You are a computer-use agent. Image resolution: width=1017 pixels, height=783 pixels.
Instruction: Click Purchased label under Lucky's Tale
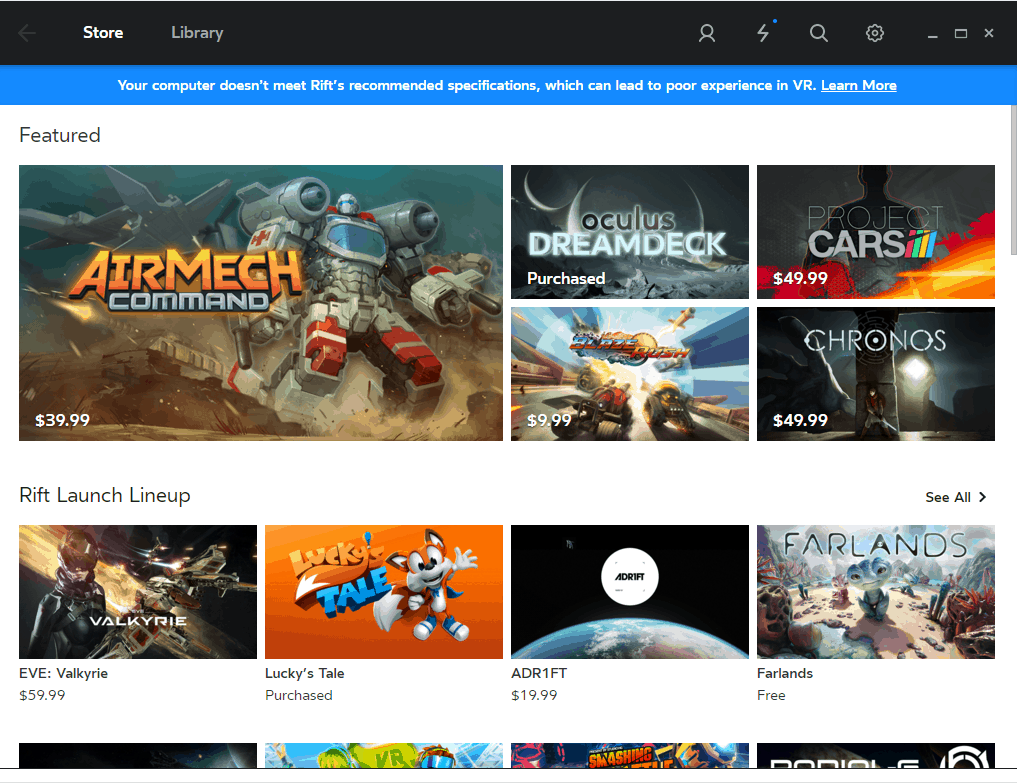tap(299, 695)
